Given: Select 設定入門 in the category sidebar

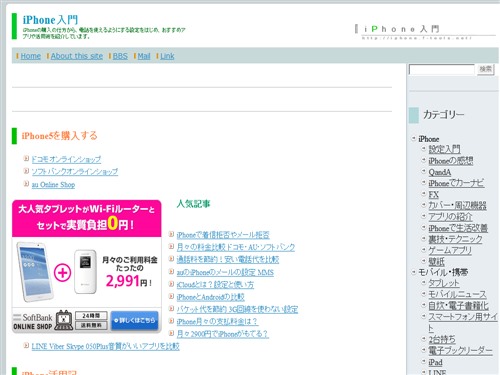Looking at the screenshot, I should [x=444, y=149].
